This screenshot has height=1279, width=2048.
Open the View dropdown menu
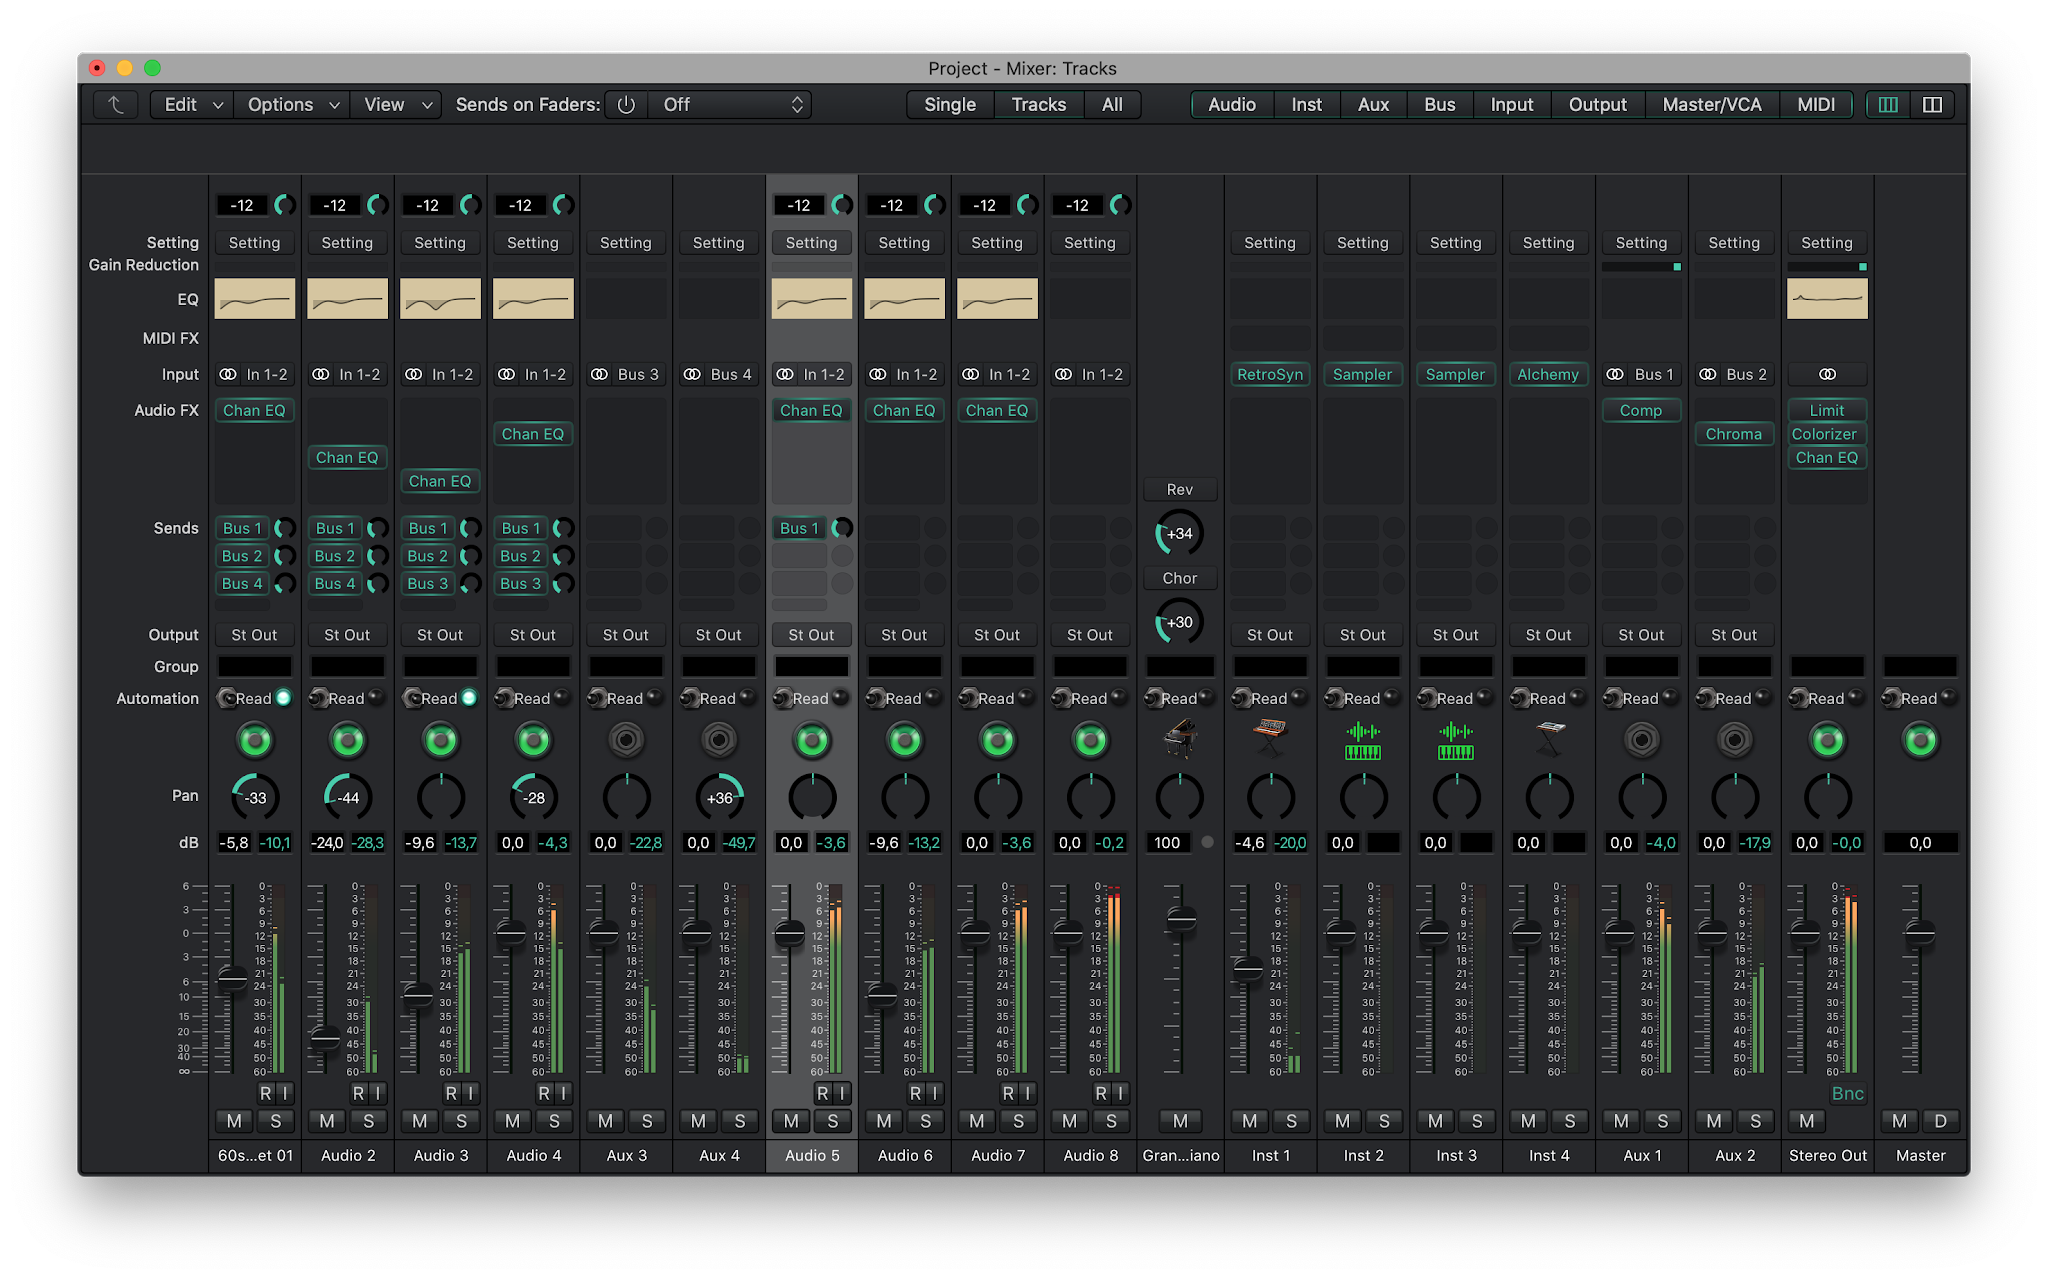[x=397, y=104]
